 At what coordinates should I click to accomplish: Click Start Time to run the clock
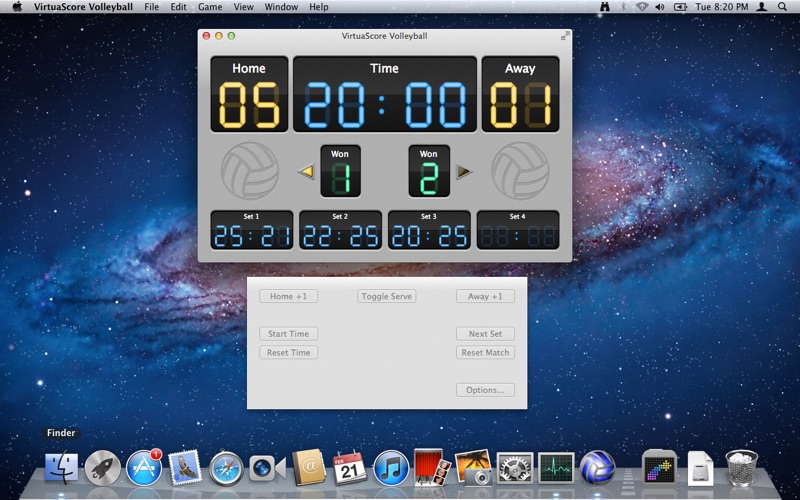click(288, 334)
